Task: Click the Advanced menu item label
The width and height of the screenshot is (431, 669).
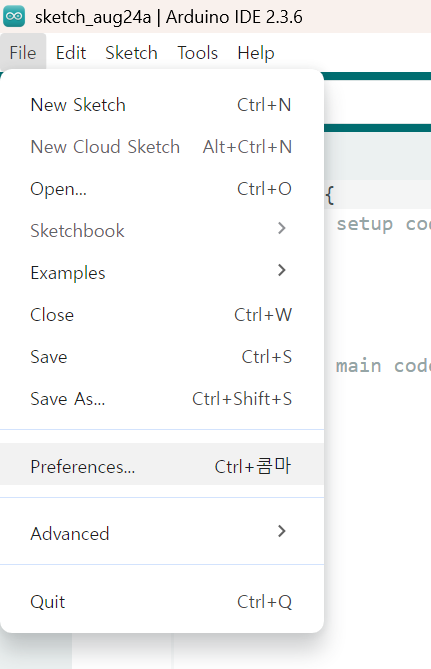Action: [70, 534]
